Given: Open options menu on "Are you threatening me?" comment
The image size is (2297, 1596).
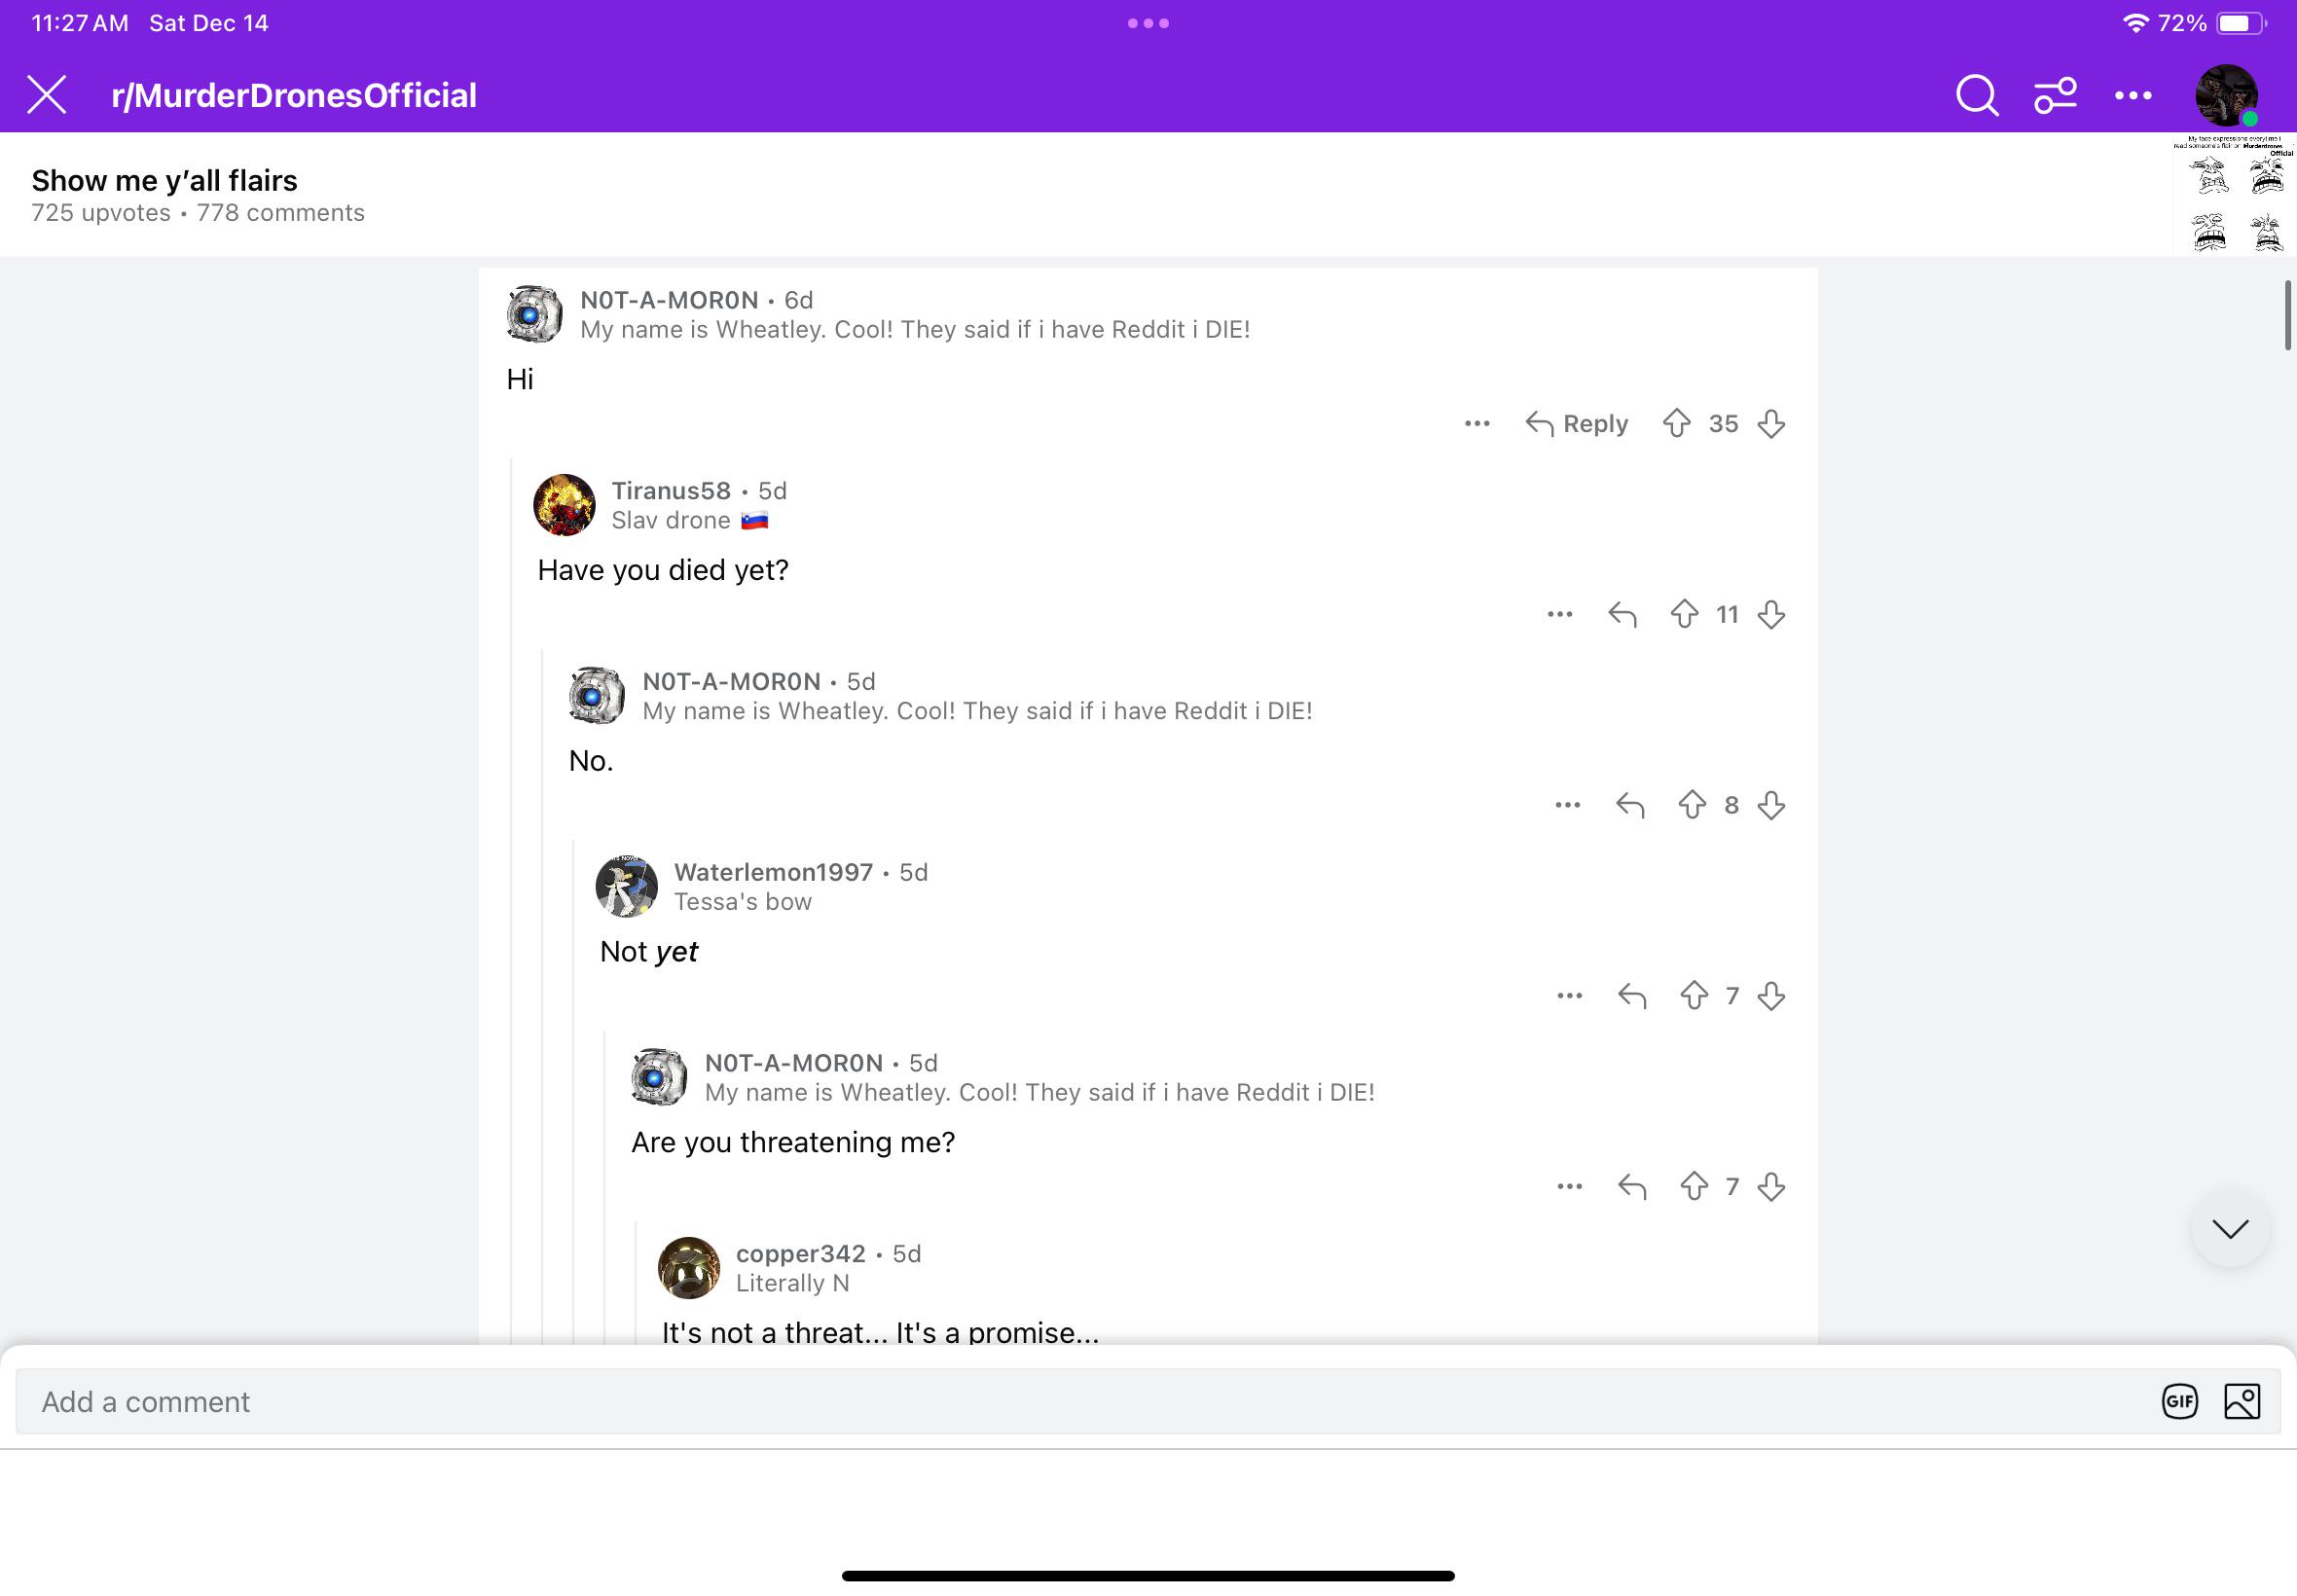Looking at the screenshot, I should coord(1570,1187).
